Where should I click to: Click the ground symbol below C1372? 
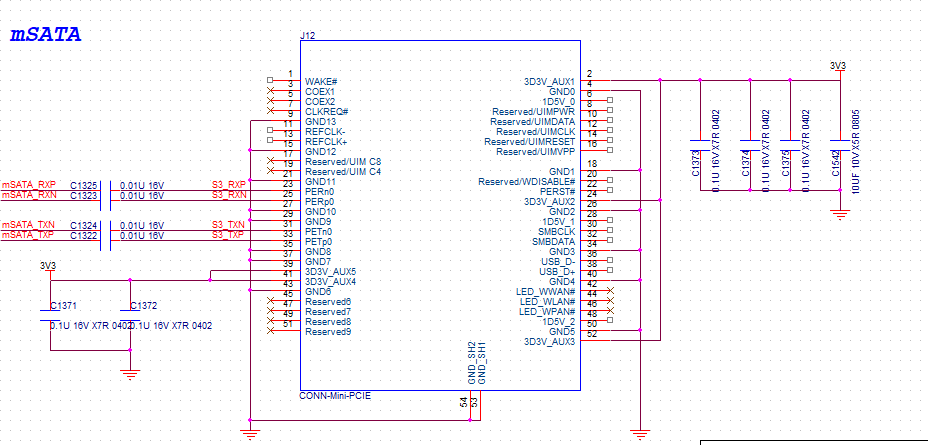pyautogui.click(x=130, y=374)
